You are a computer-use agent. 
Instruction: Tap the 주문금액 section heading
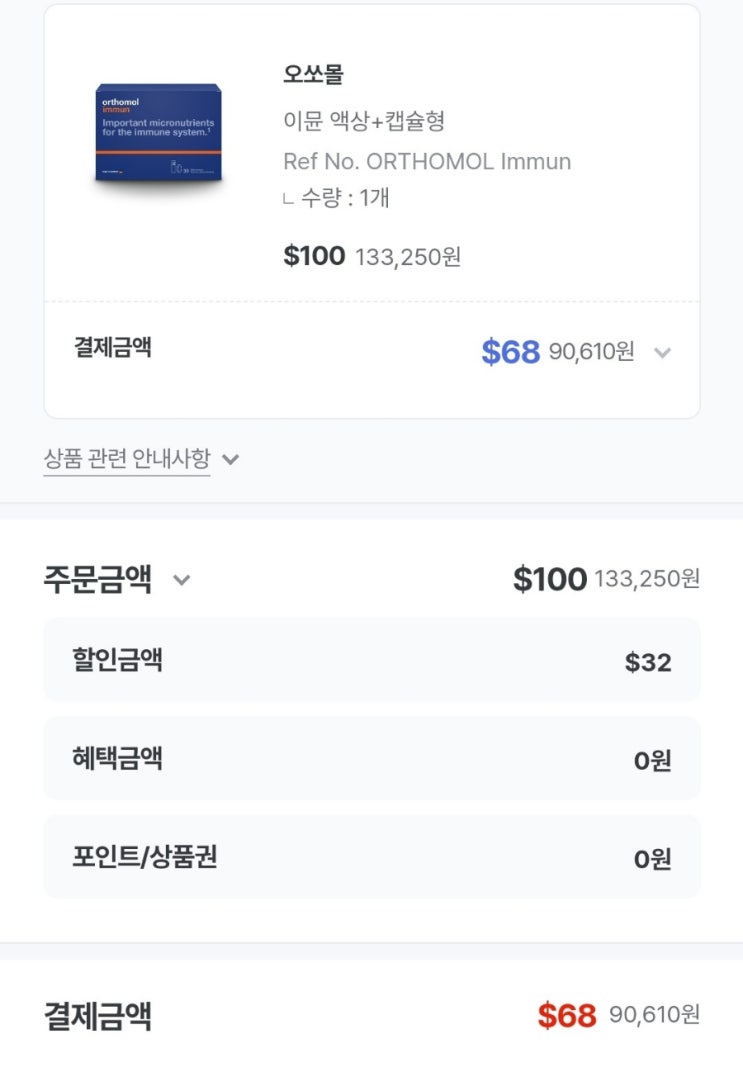pyautogui.click(x=98, y=579)
